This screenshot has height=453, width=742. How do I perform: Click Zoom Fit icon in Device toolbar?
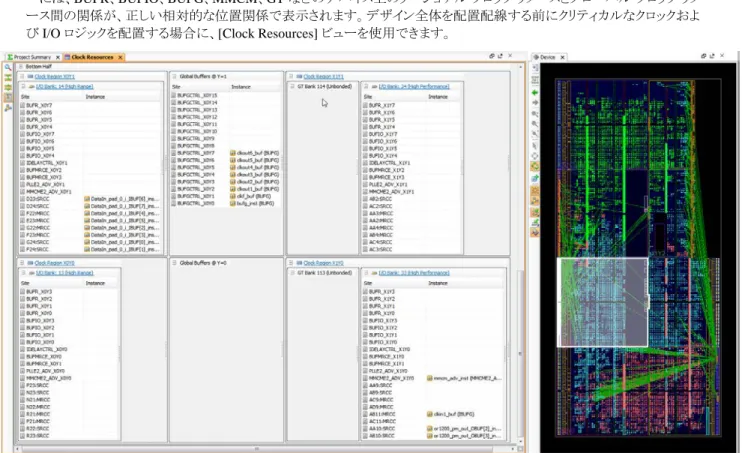(x=535, y=134)
